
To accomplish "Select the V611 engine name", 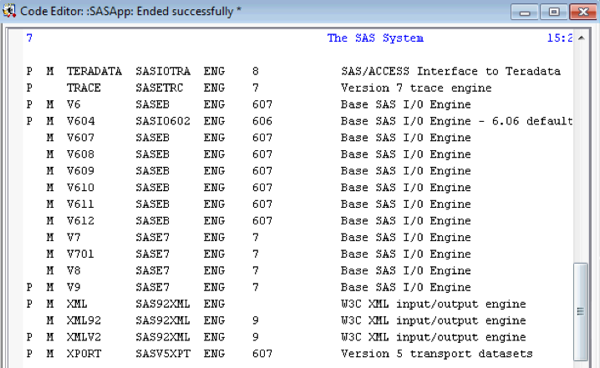I will click(80, 204).
